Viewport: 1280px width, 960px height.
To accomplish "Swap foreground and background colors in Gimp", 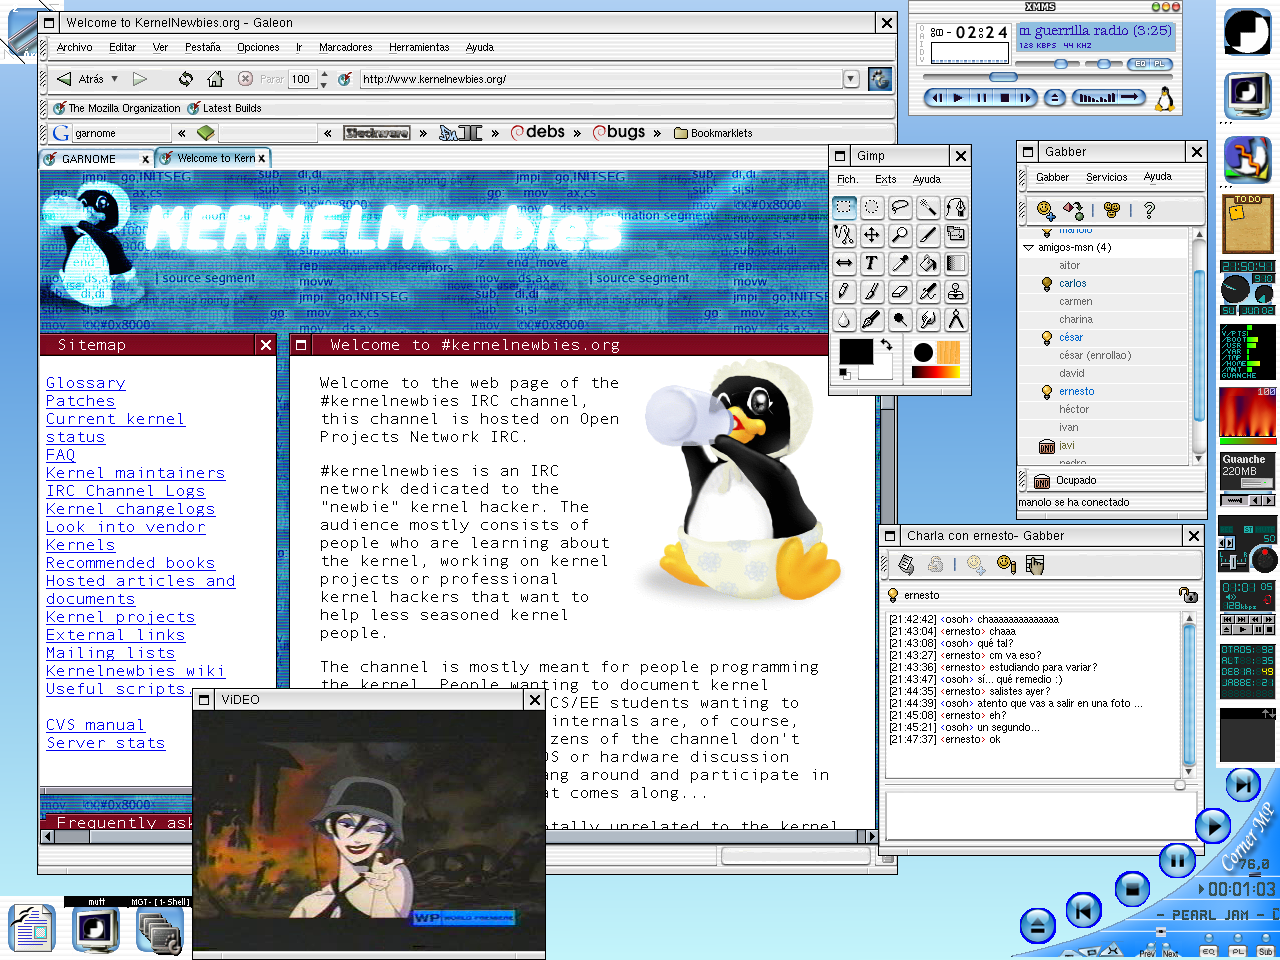I will (x=885, y=345).
